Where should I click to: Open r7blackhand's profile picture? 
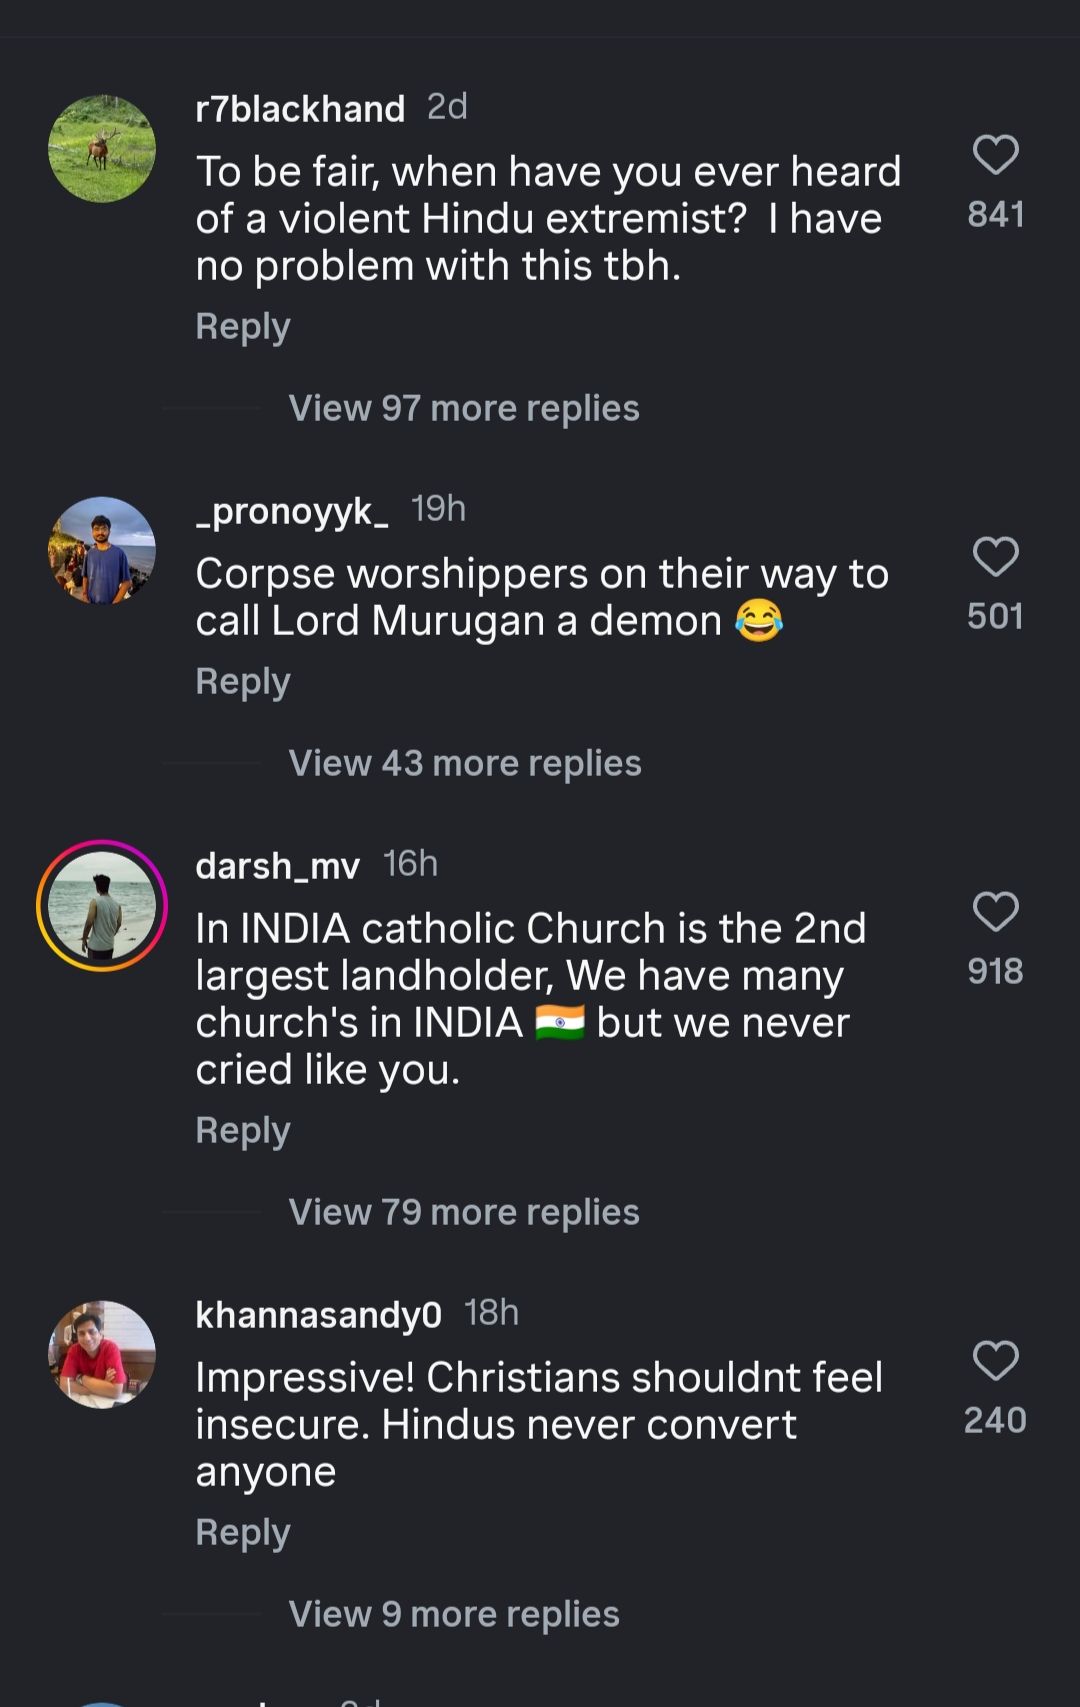coord(102,149)
